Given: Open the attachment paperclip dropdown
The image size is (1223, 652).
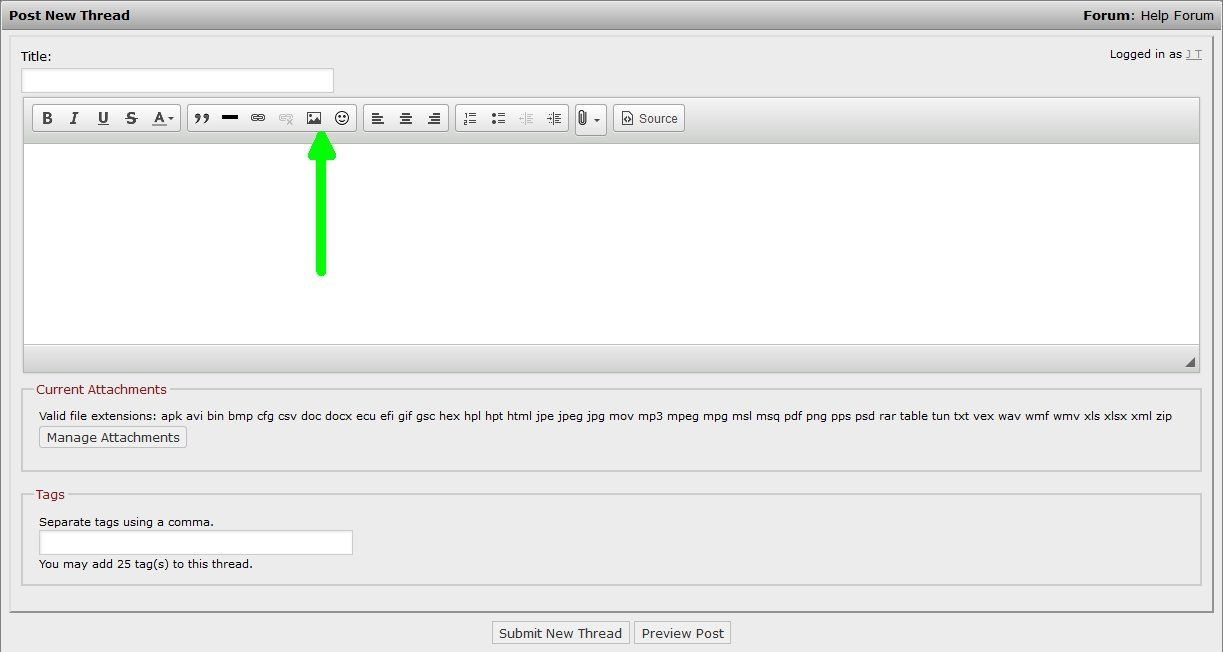Looking at the screenshot, I should tap(590, 119).
